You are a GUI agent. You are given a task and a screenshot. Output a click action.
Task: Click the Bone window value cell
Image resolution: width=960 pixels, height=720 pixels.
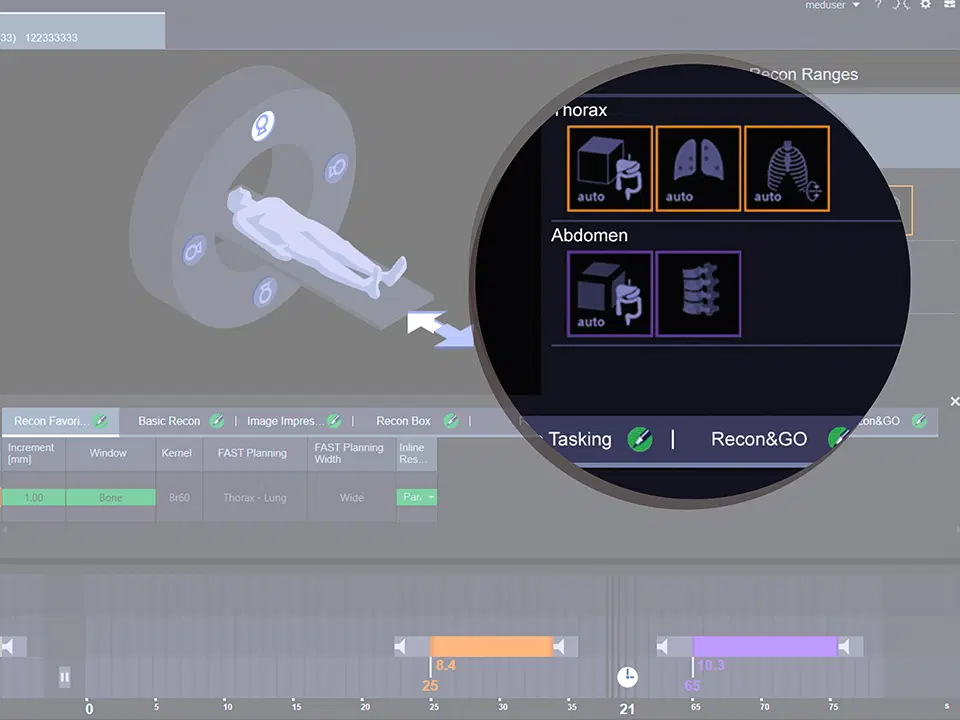(110, 497)
